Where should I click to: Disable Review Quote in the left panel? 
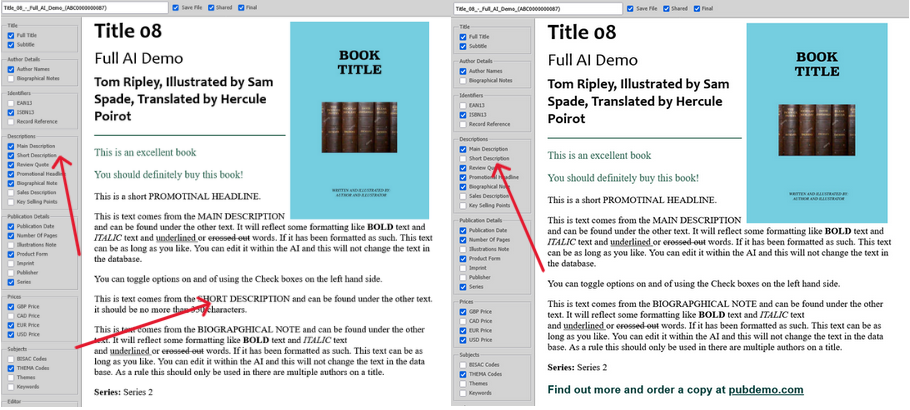tap(11, 165)
